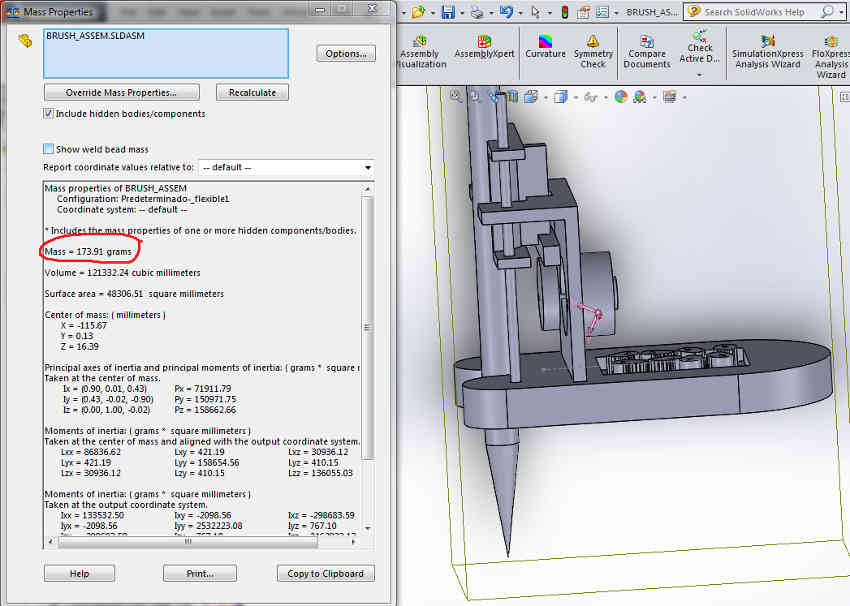Viewport: 850px width, 606px height.
Task: Click Override Mass Properties button
Action: pyautogui.click(x=124, y=92)
